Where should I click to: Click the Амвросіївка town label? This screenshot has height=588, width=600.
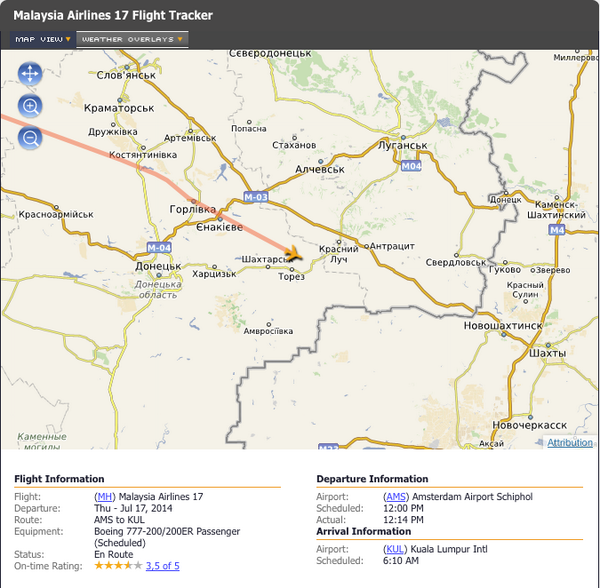tap(268, 331)
